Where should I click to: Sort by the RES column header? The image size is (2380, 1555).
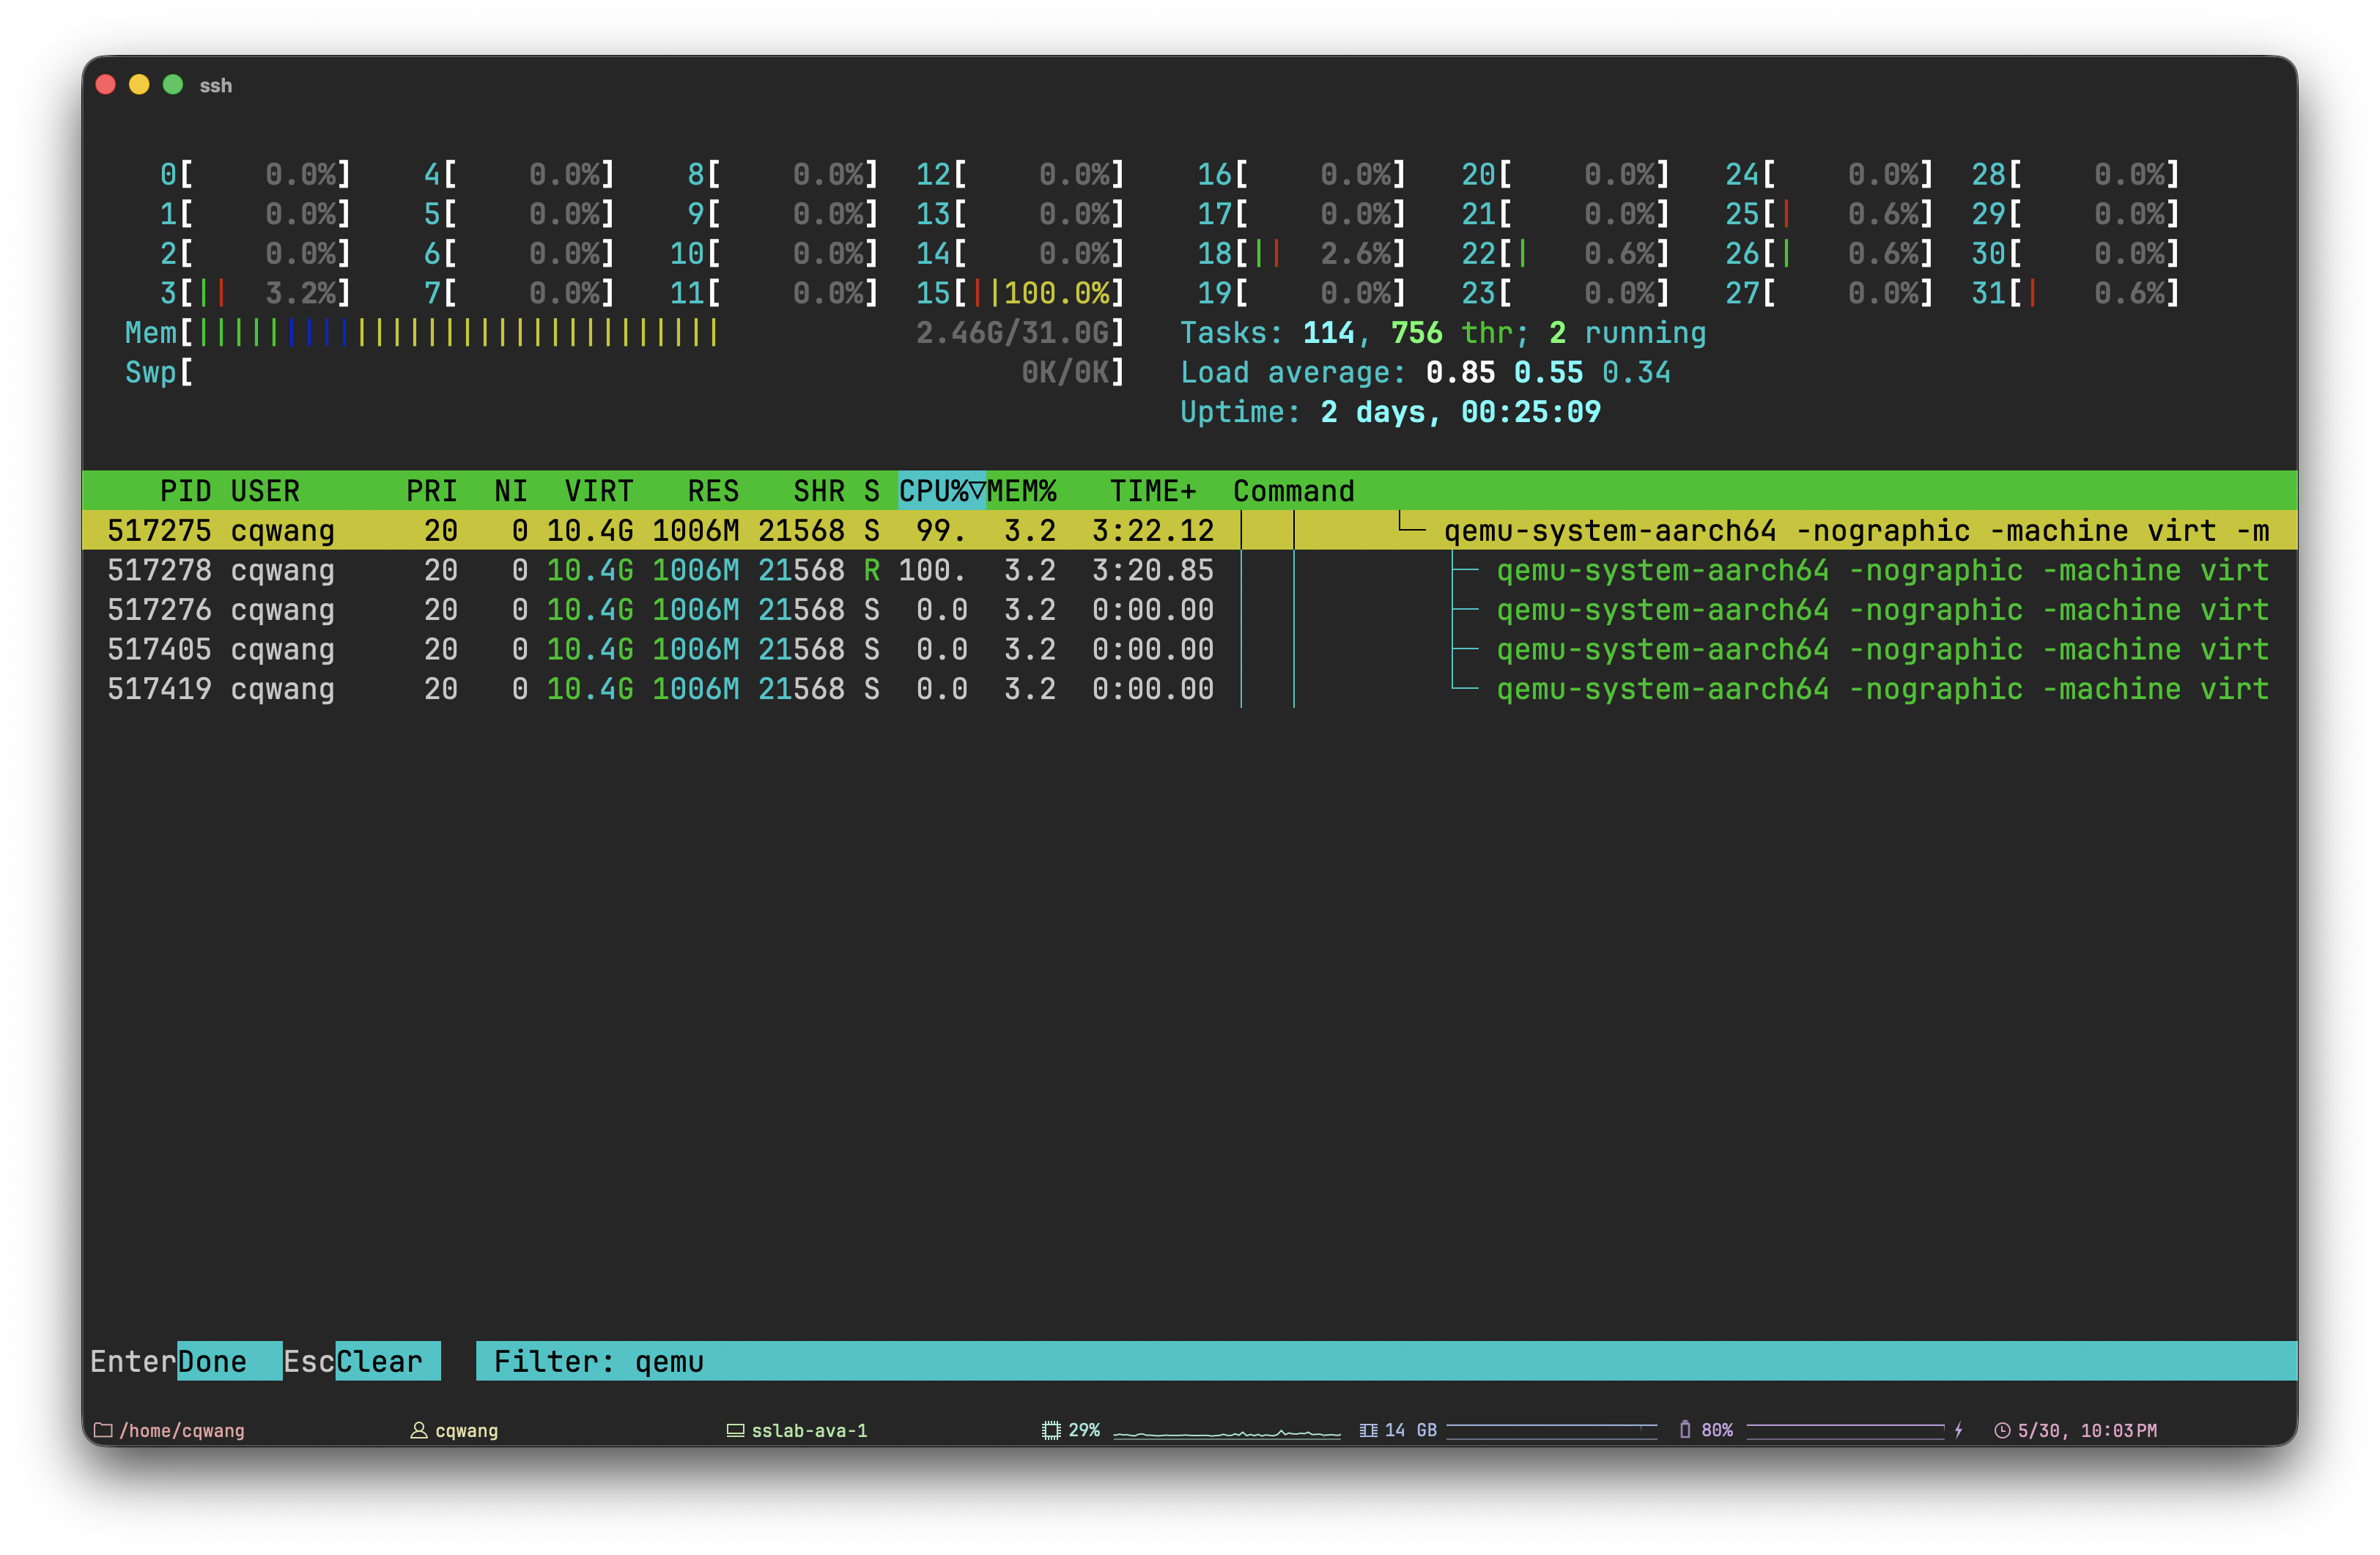713,491
